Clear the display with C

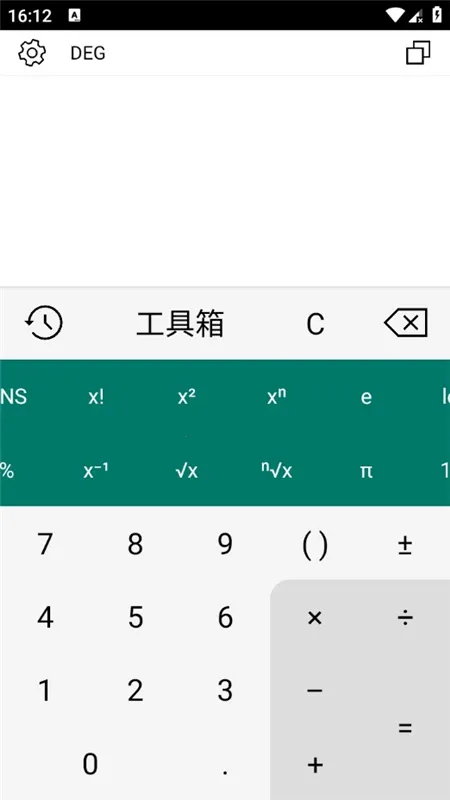[315, 323]
